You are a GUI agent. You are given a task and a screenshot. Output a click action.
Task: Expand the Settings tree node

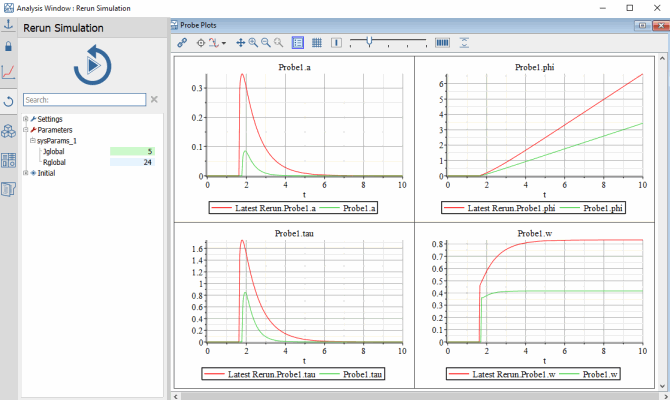click(x=26, y=119)
